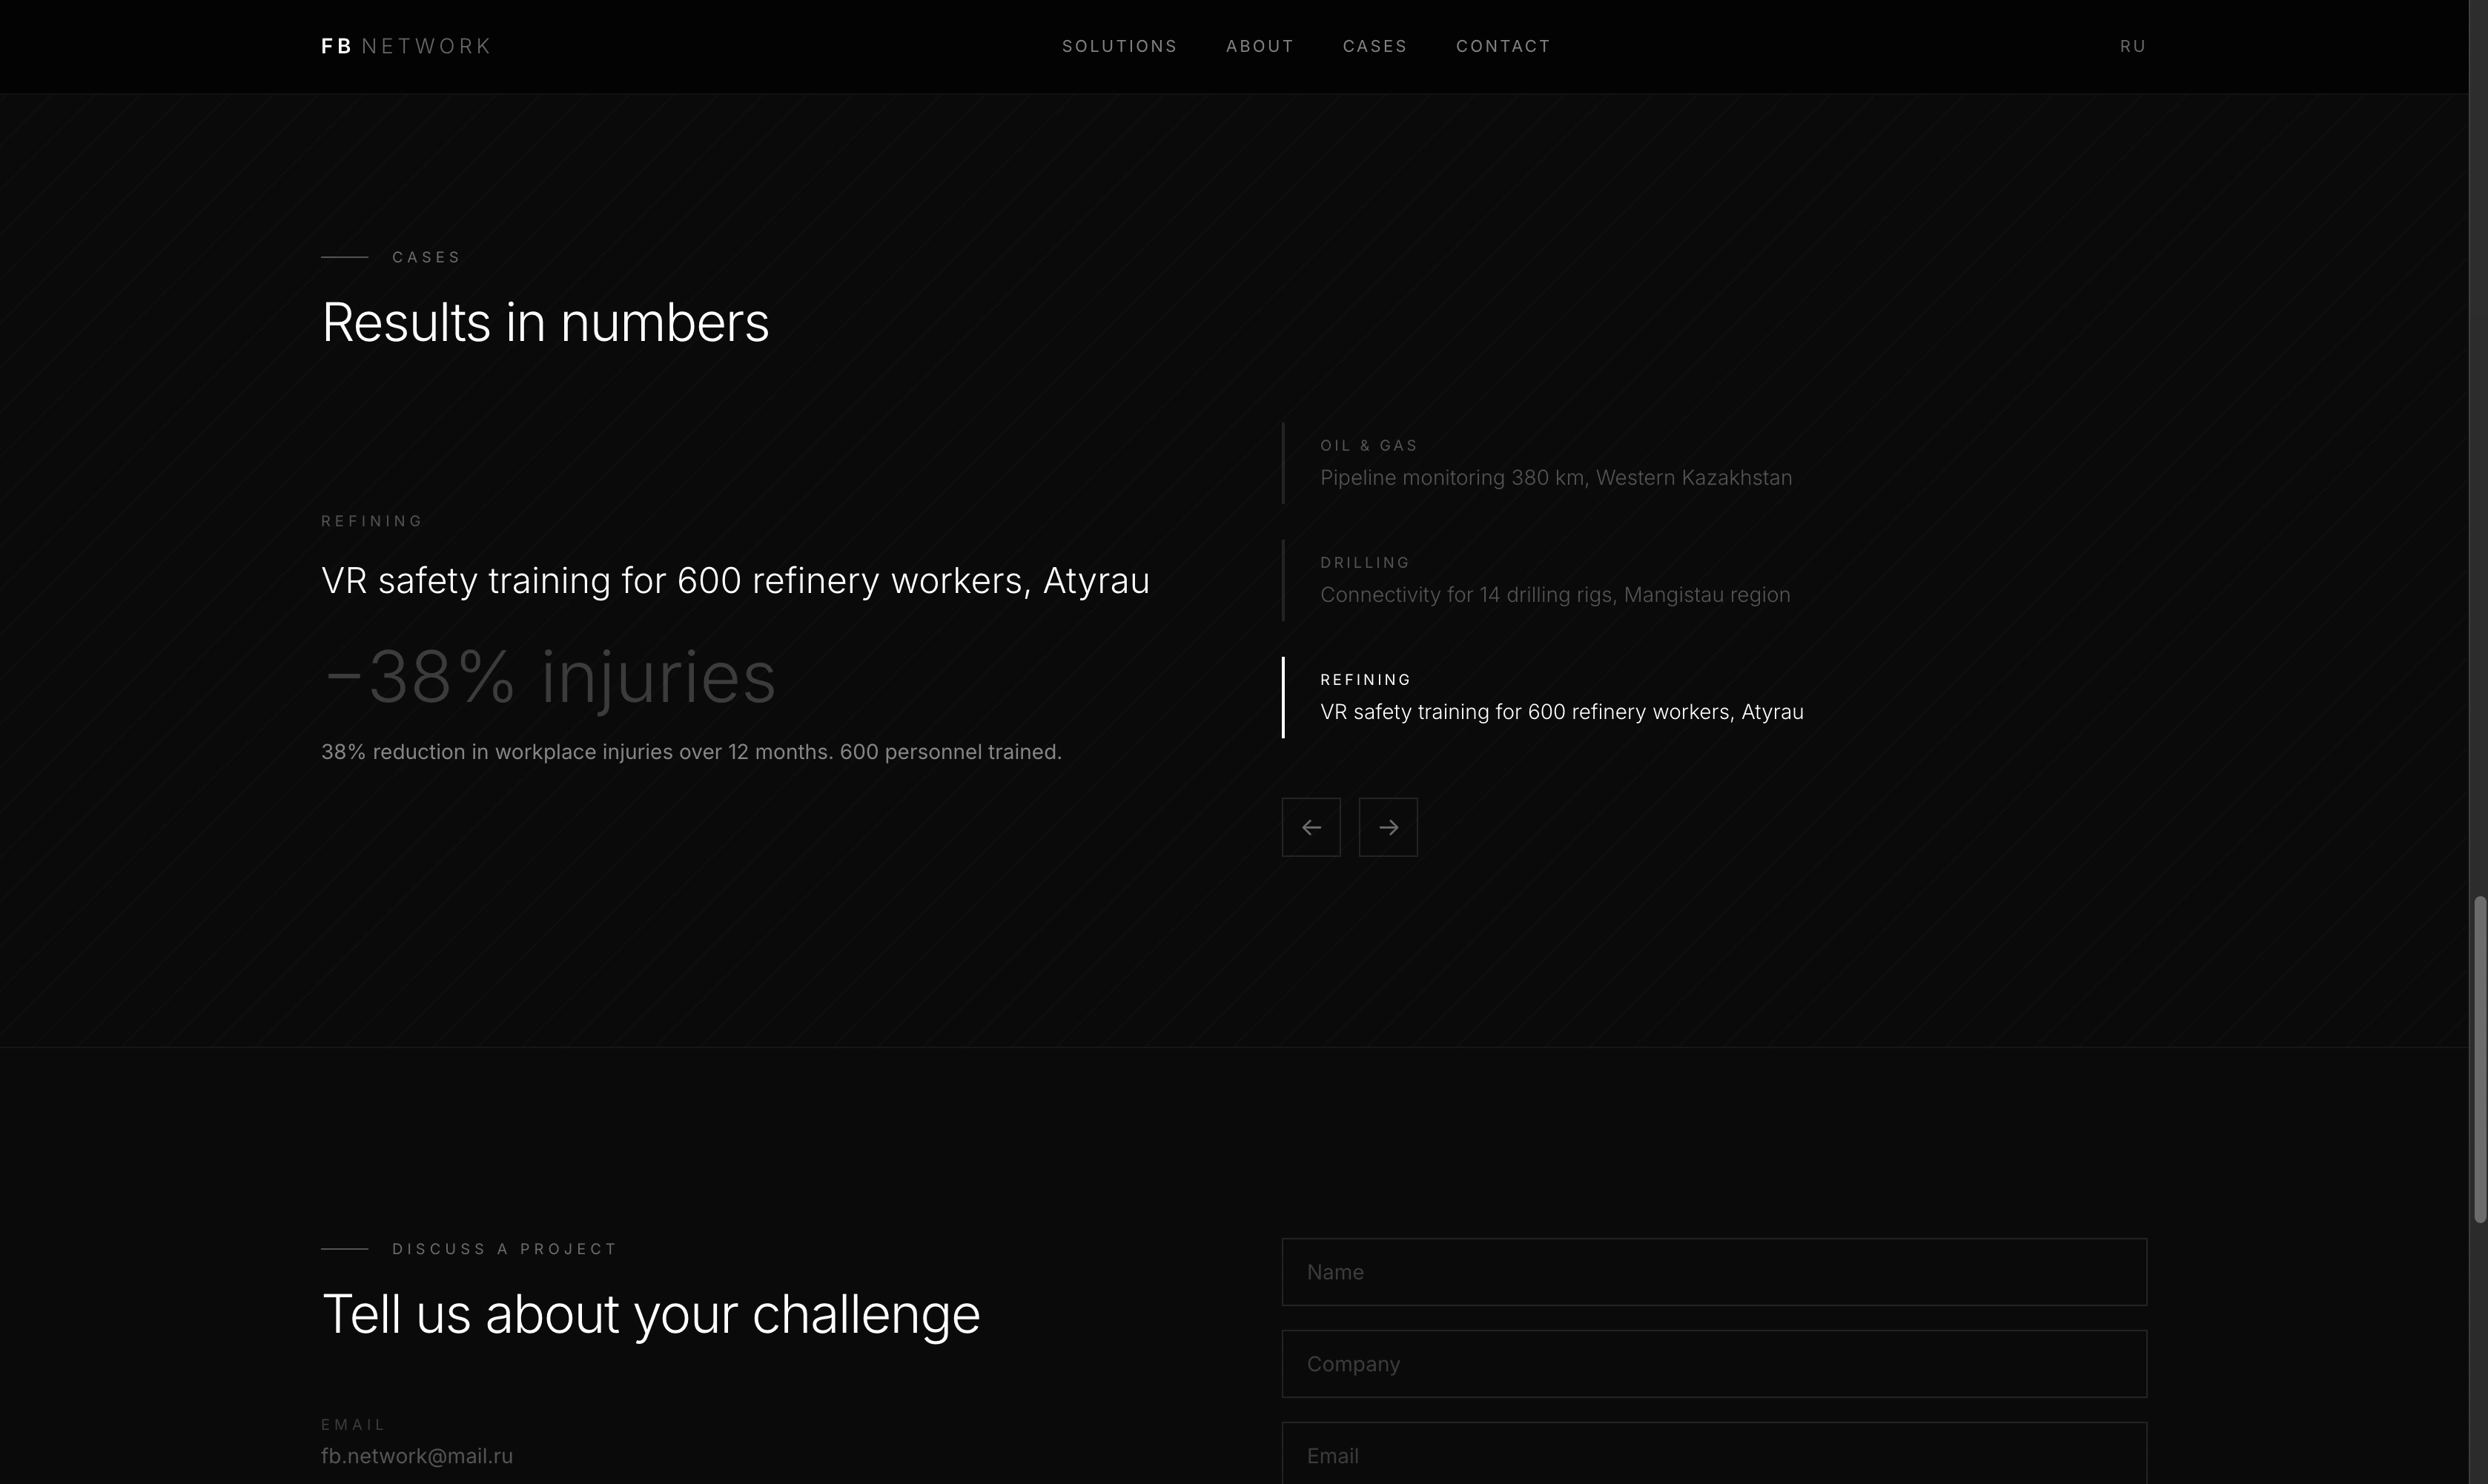Viewport: 2488px width, 1484px height.
Task: Click the 'Cases' section label above the heading
Action: [427, 257]
